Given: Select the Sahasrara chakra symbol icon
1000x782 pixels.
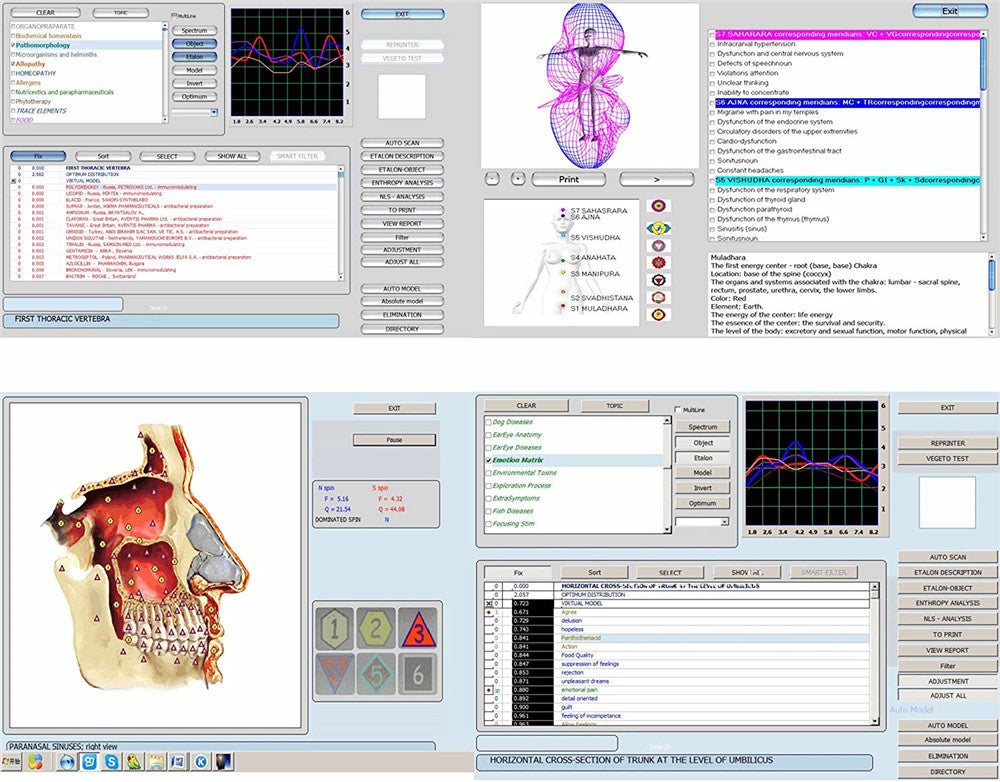Looking at the screenshot, I should click(659, 206).
